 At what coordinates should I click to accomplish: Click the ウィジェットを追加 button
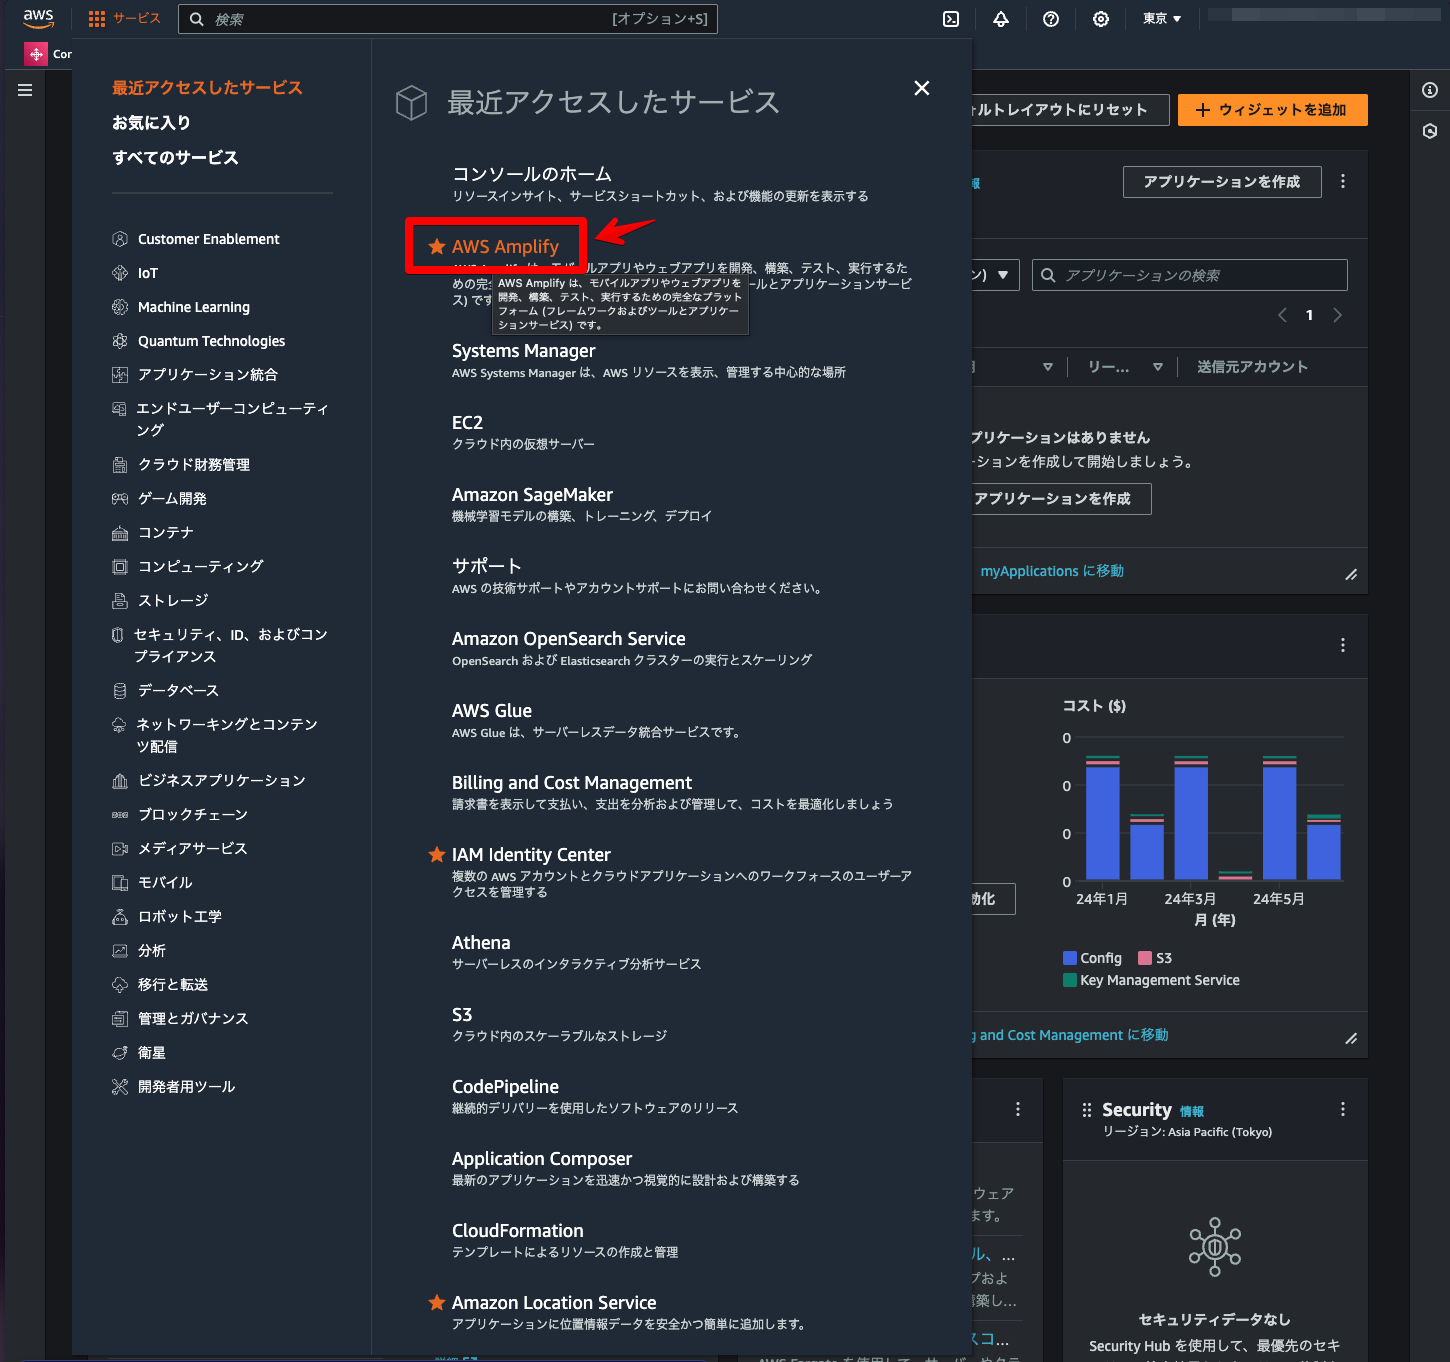click(x=1272, y=110)
